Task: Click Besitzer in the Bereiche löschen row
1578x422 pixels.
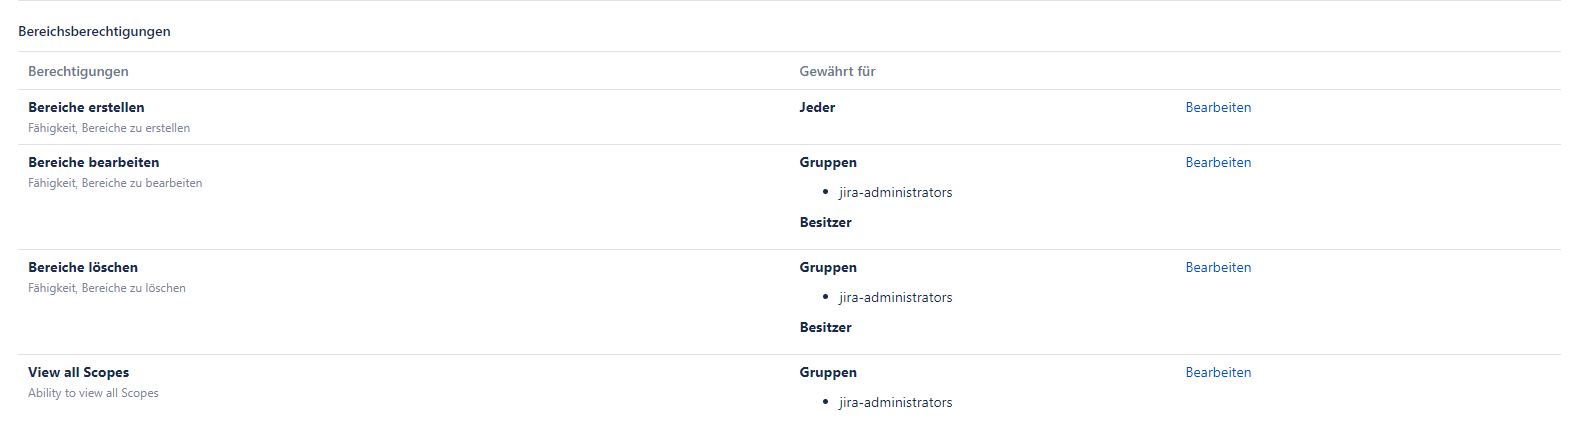Action: coord(825,327)
